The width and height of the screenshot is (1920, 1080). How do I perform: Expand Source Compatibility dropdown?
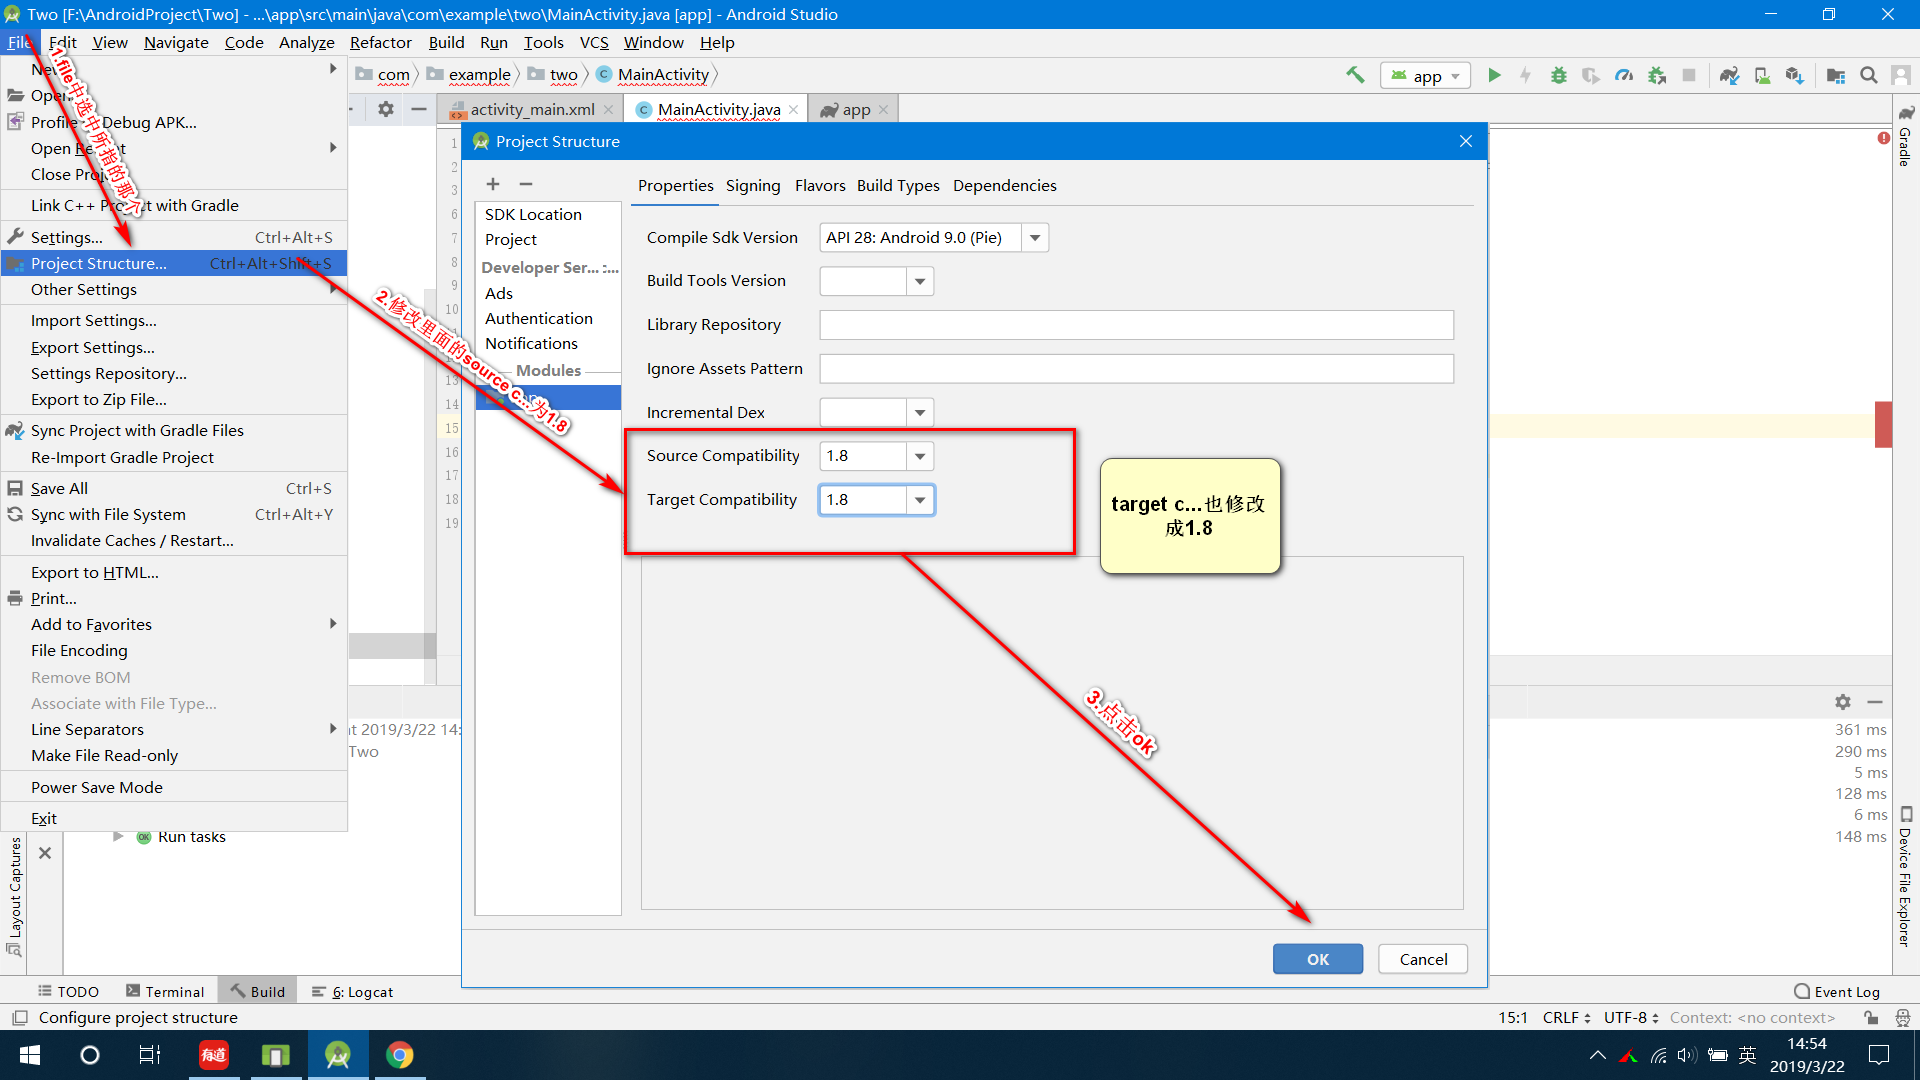pos(920,456)
